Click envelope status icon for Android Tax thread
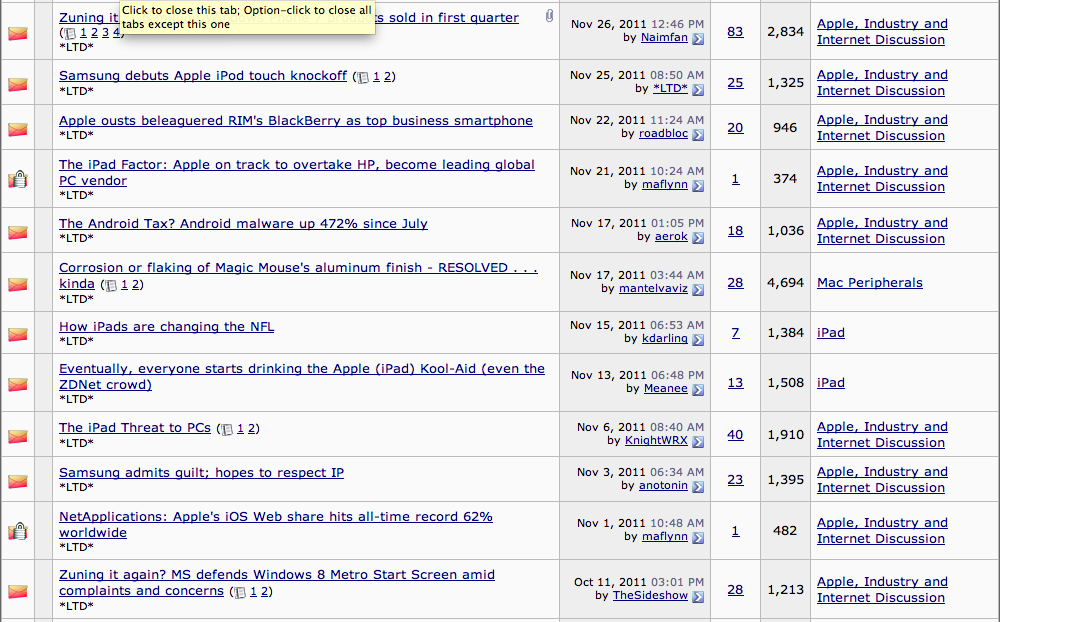The height and width of the screenshot is (622, 1076). 18,232
